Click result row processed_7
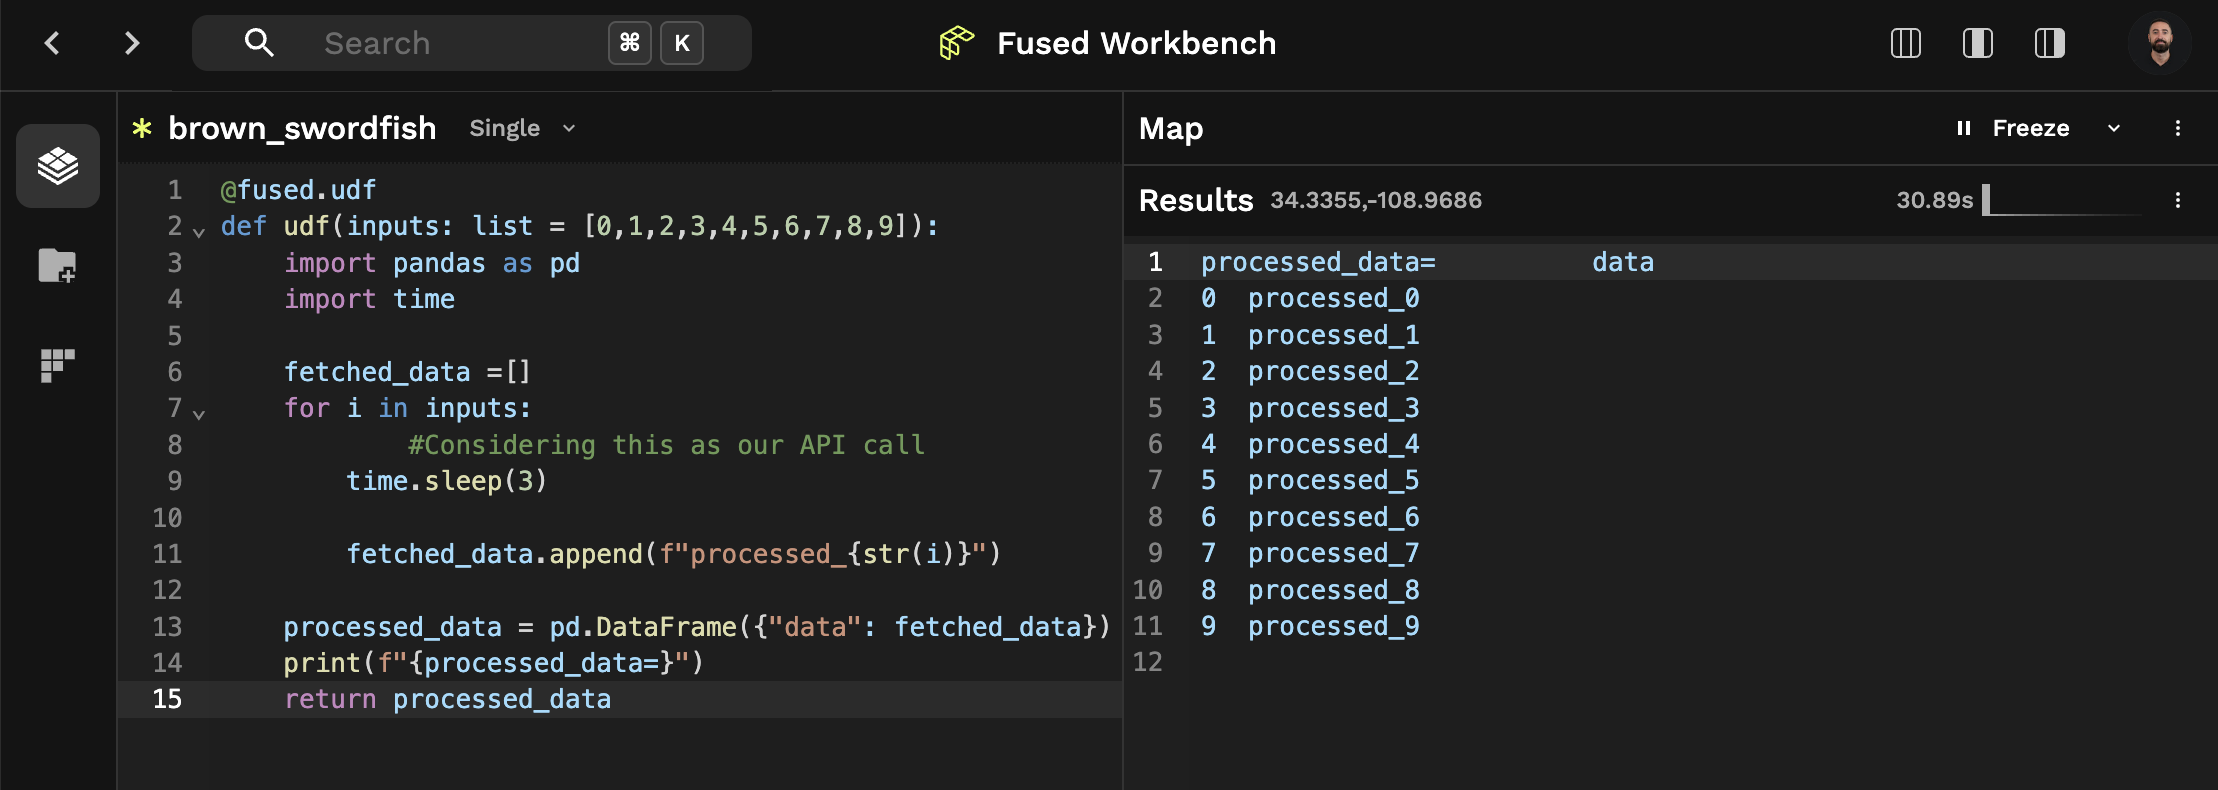This screenshot has height=790, width=2218. (1310, 553)
